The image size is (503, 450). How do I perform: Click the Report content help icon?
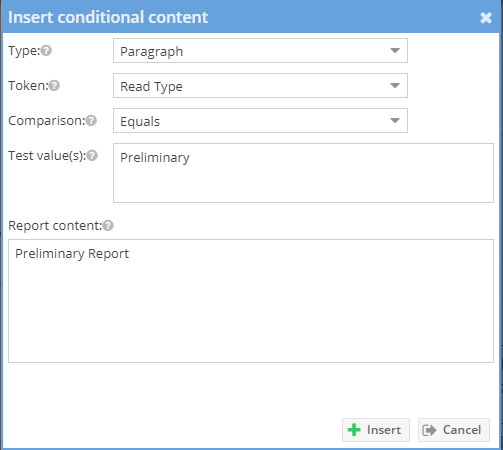coord(108,226)
